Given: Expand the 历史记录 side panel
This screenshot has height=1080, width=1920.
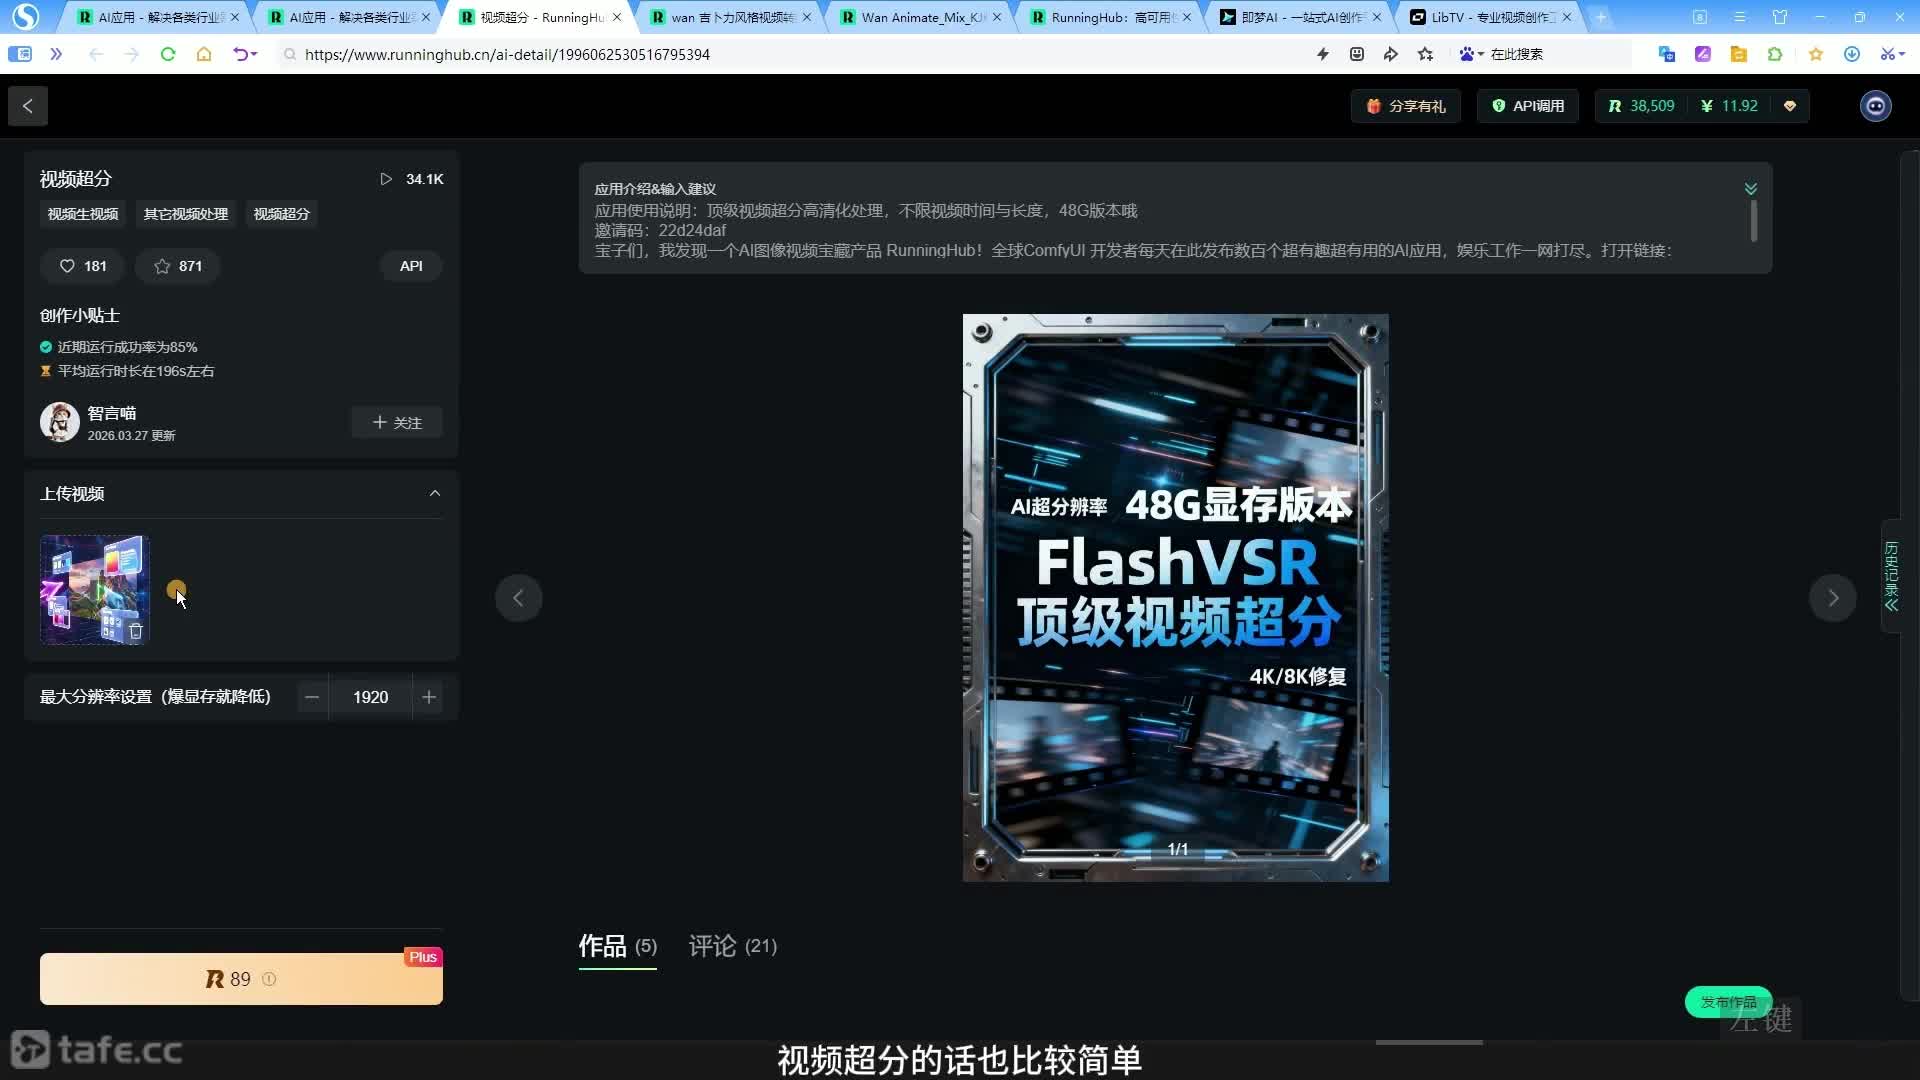Looking at the screenshot, I should pyautogui.click(x=1891, y=576).
